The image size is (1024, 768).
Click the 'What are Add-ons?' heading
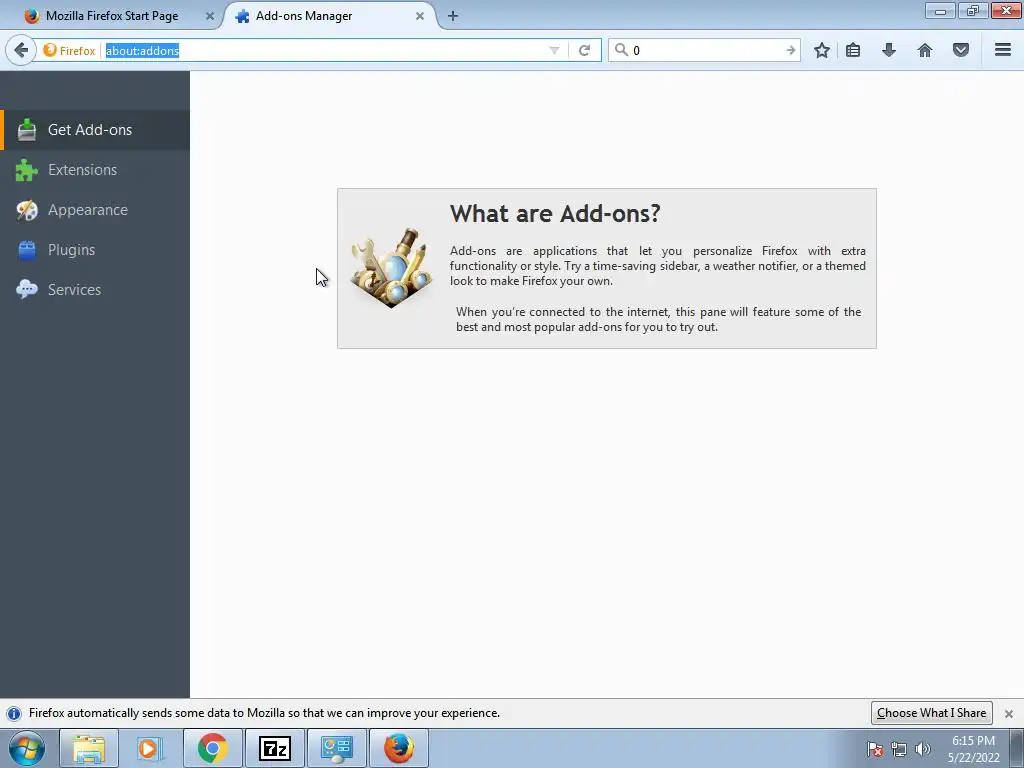[555, 214]
